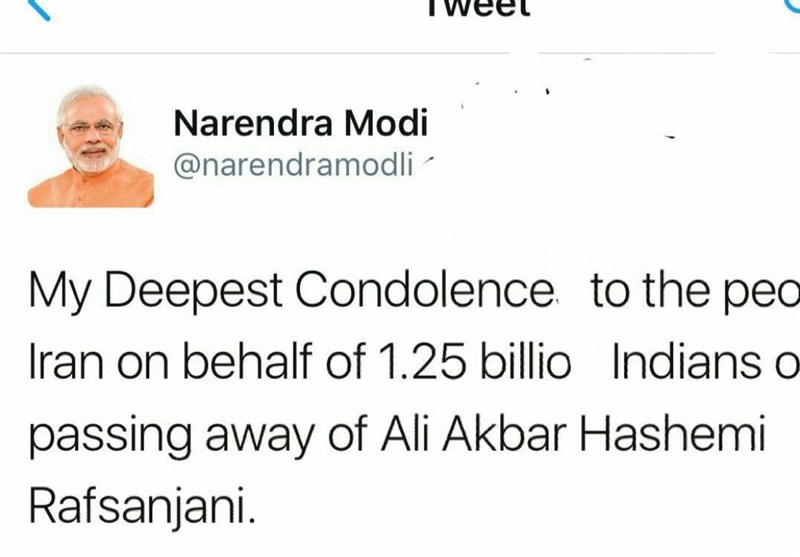800x557 pixels.
Task: Click the header divider line below Tweet
Action: point(400,52)
